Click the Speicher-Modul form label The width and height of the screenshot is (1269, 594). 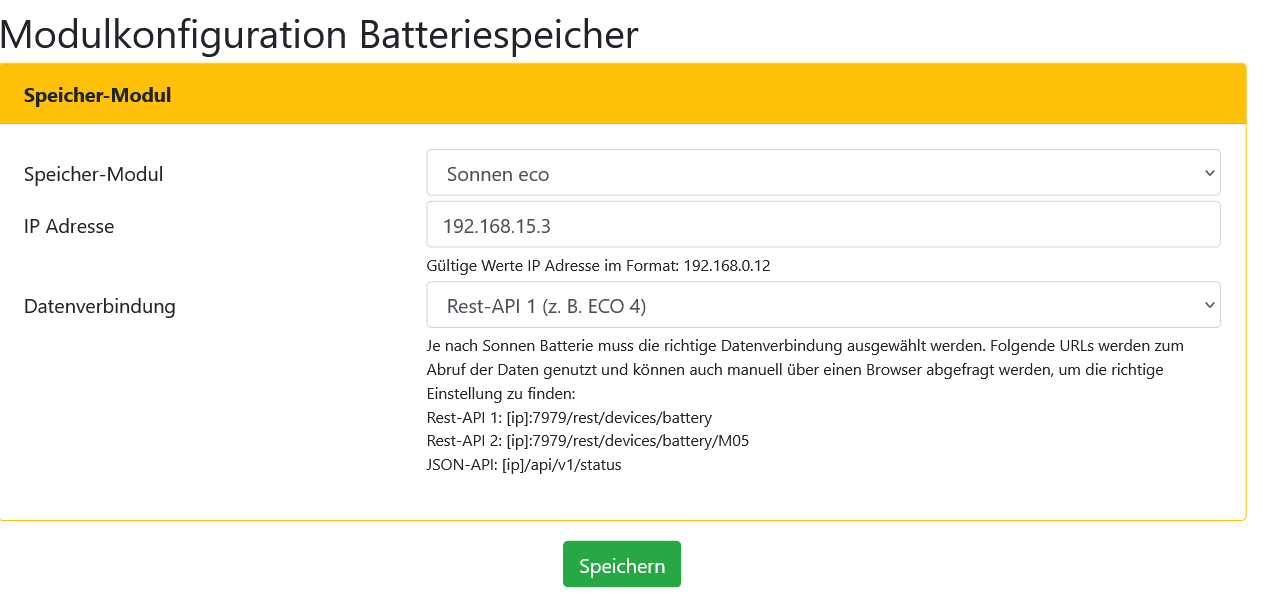(x=94, y=174)
